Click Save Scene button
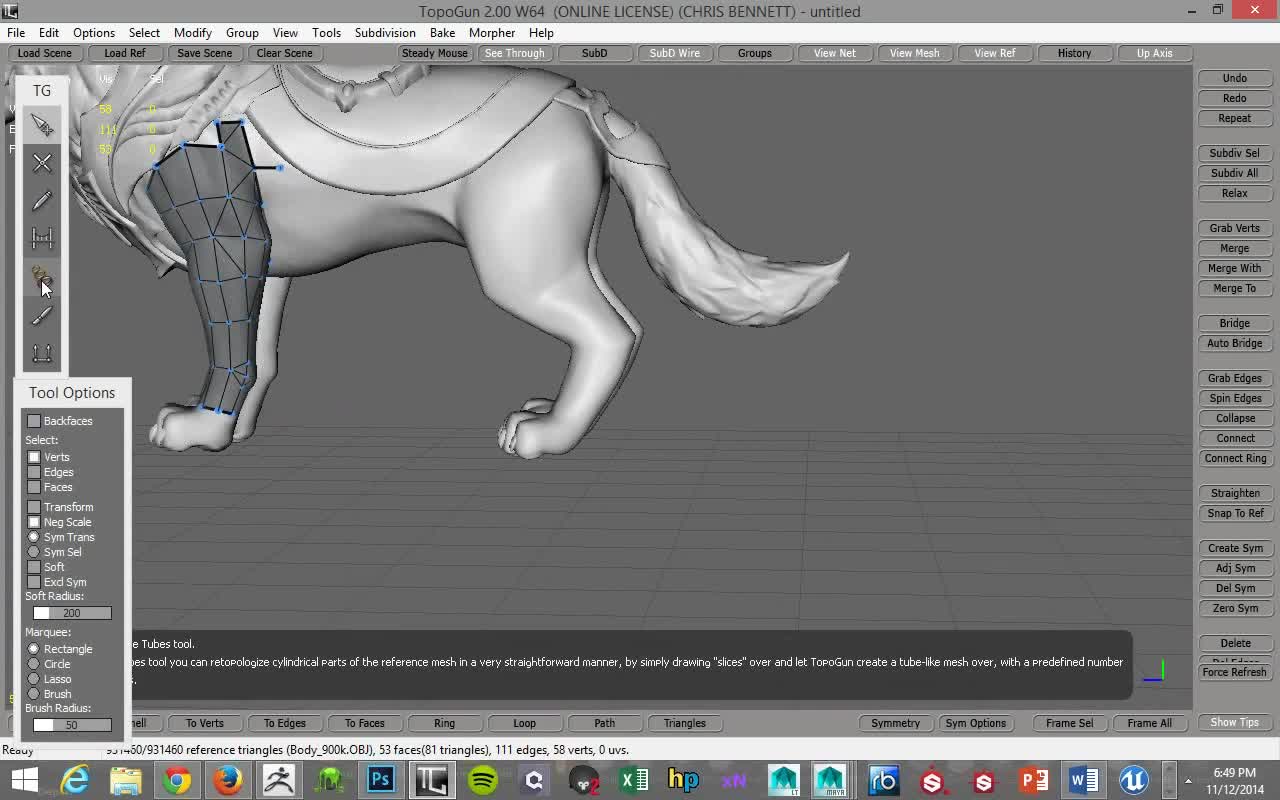1280x800 pixels. (205, 53)
